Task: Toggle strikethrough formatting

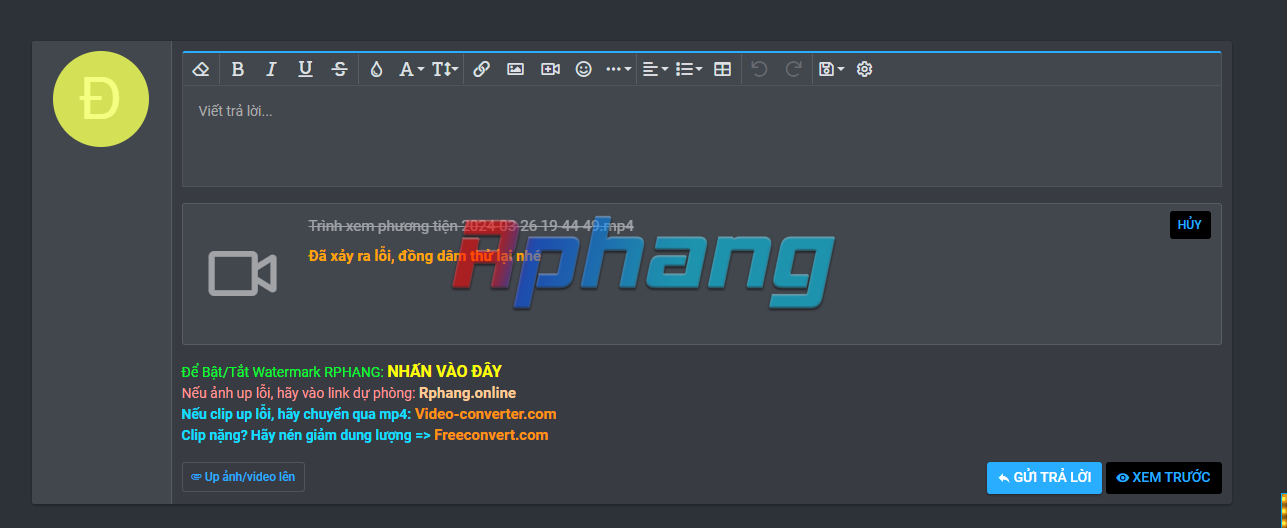Action: (x=339, y=69)
